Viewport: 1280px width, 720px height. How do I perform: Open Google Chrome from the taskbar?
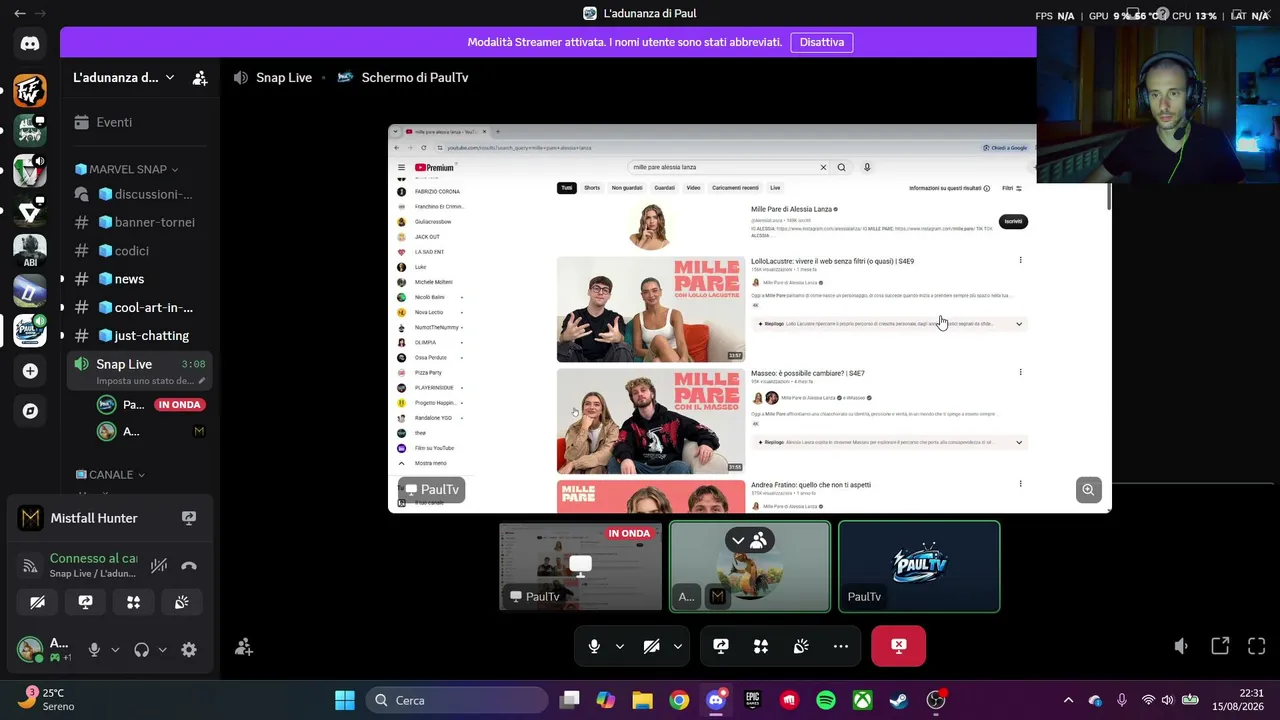point(679,700)
